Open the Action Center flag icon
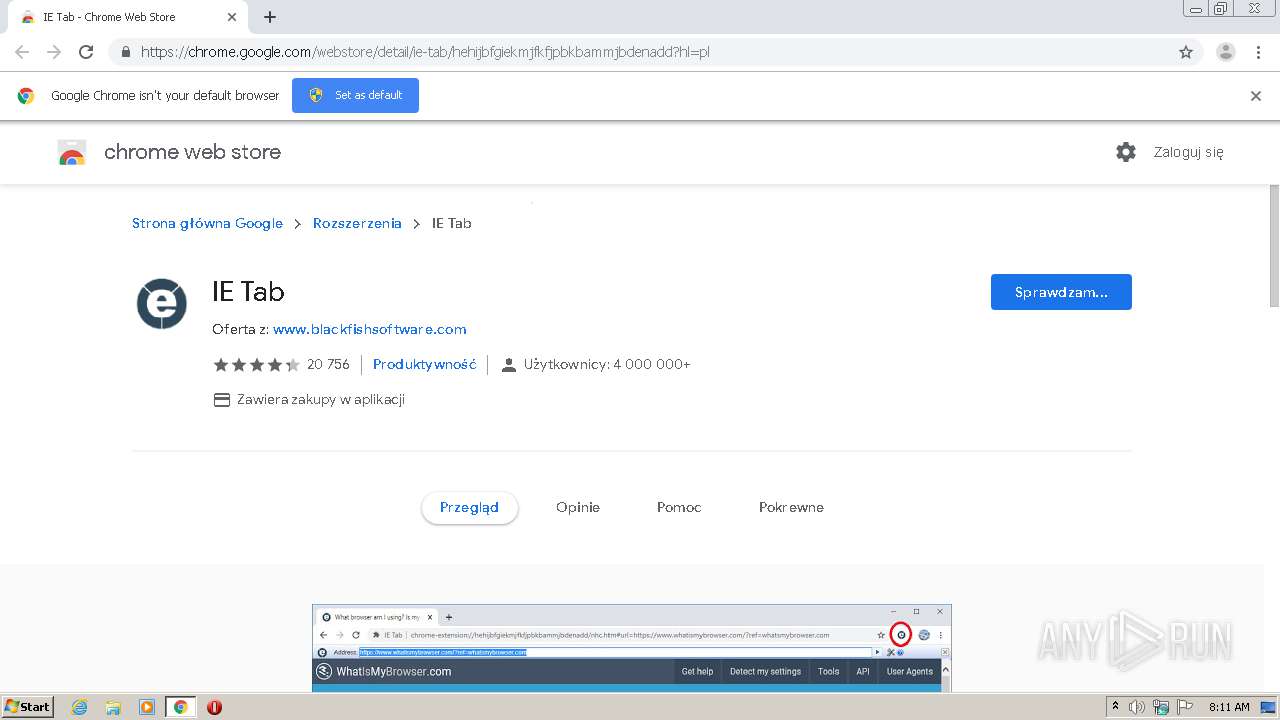The width and height of the screenshot is (1280, 720). (1184, 707)
